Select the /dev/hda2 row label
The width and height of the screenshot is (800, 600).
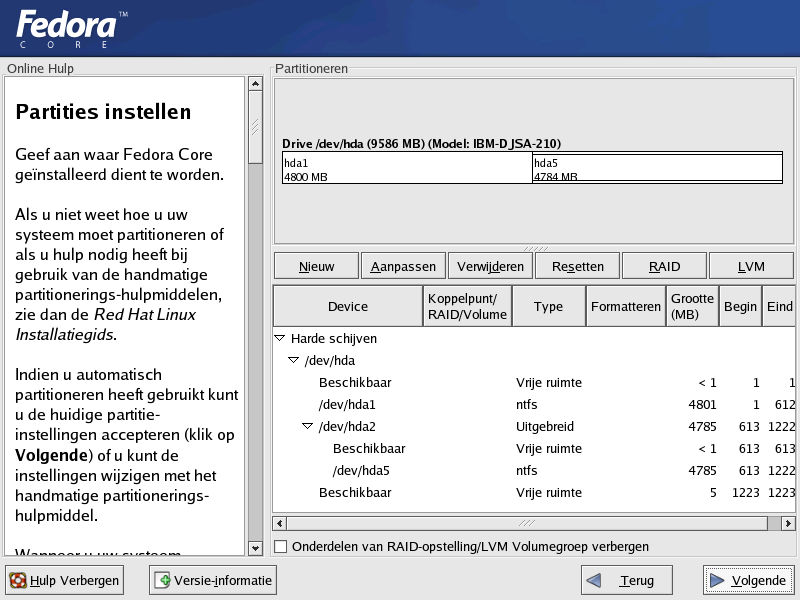click(x=347, y=427)
